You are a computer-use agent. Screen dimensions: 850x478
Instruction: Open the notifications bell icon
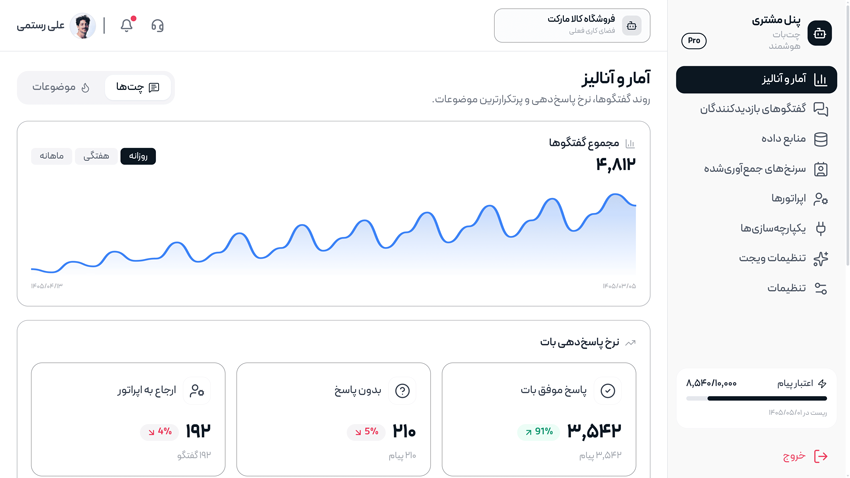127,25
